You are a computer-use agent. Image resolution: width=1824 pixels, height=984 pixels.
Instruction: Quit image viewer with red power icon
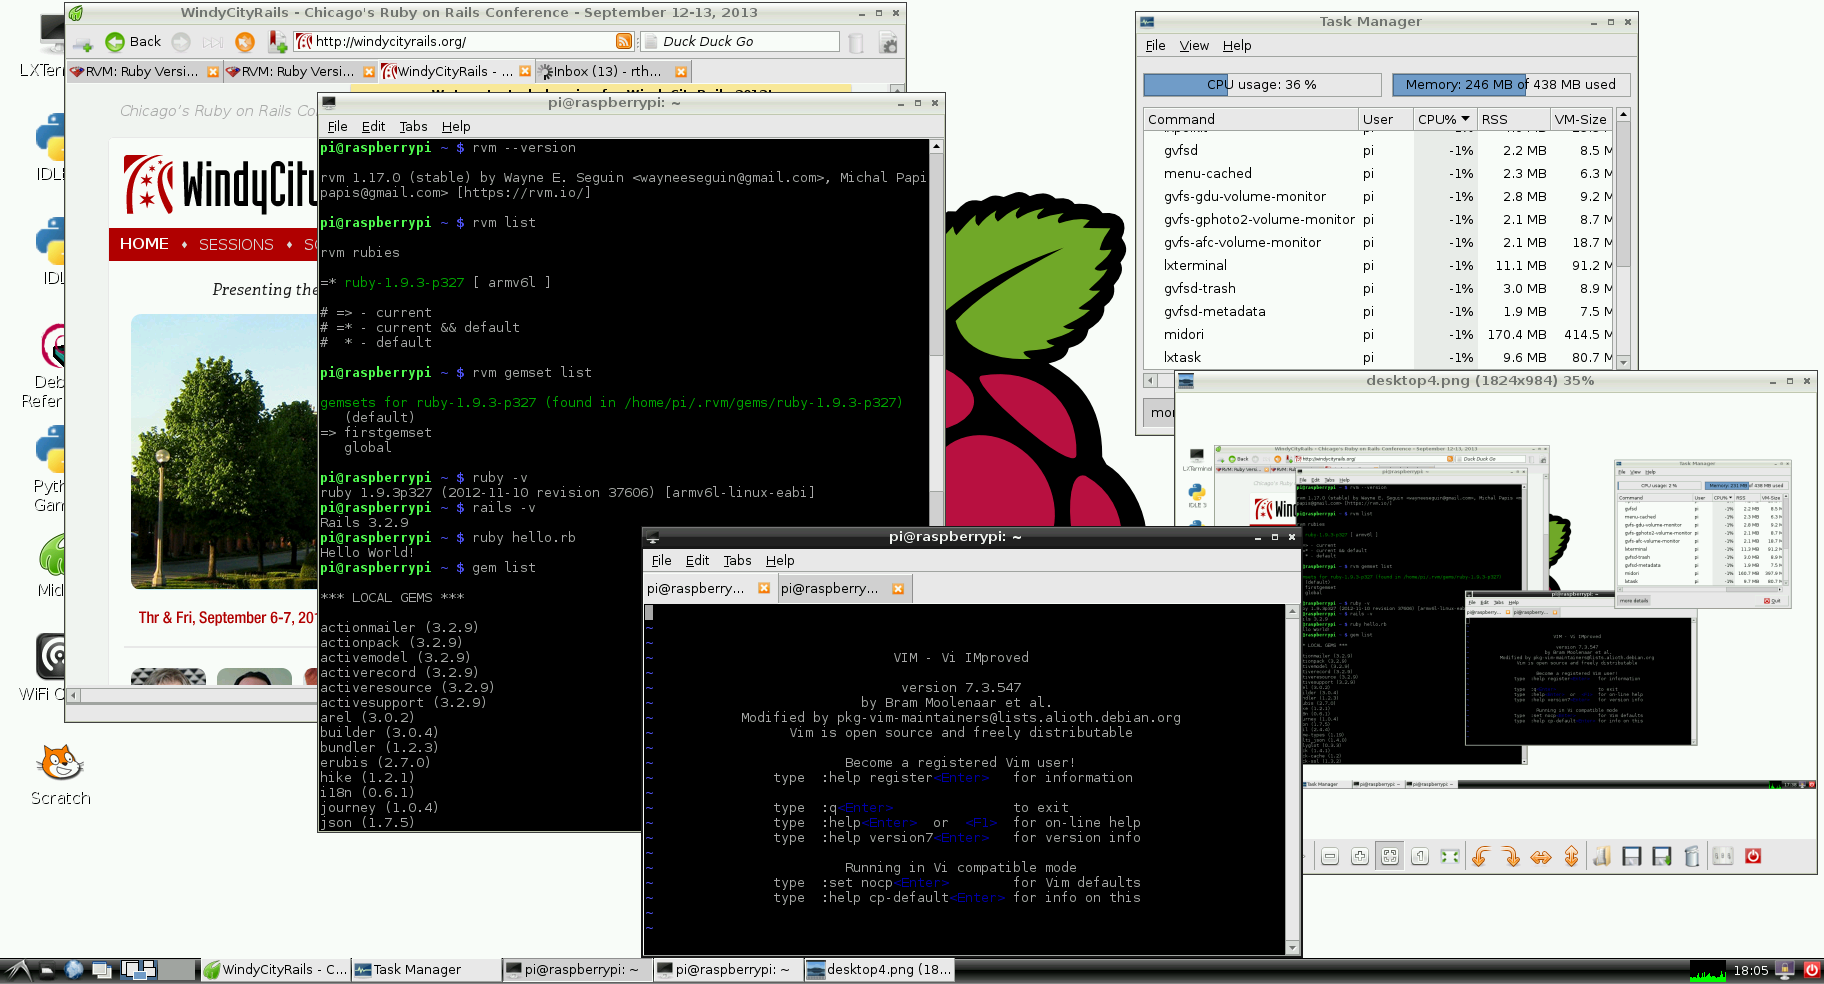click(1753, 856)
